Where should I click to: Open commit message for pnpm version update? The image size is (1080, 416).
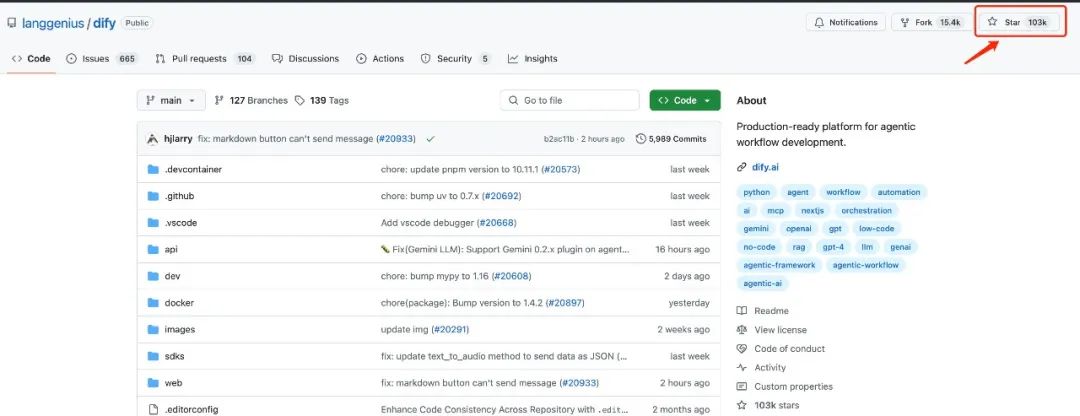460,169
